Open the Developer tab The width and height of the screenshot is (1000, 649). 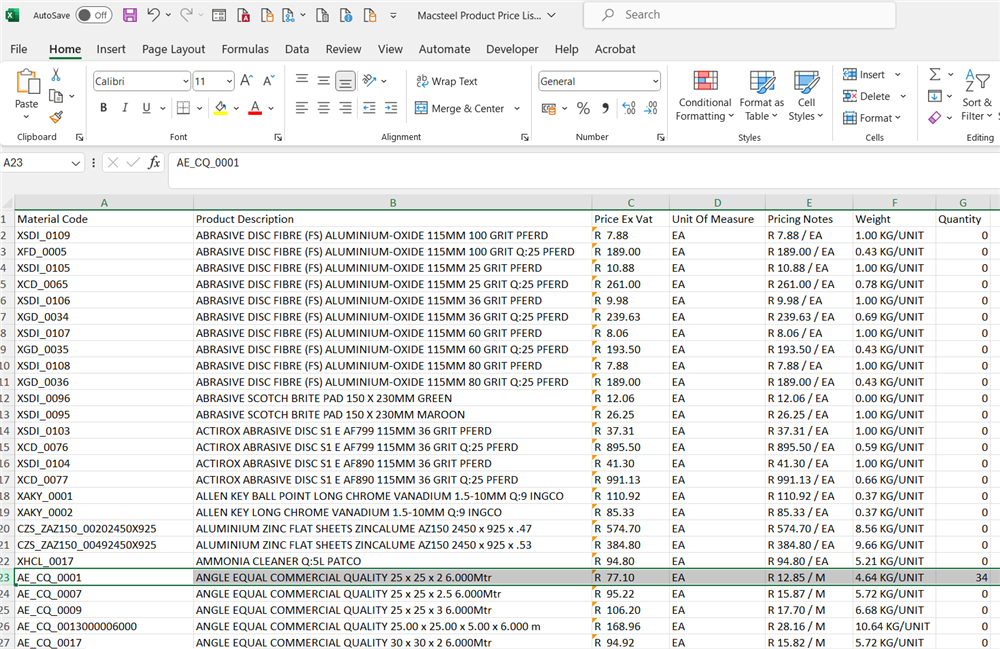512,49
